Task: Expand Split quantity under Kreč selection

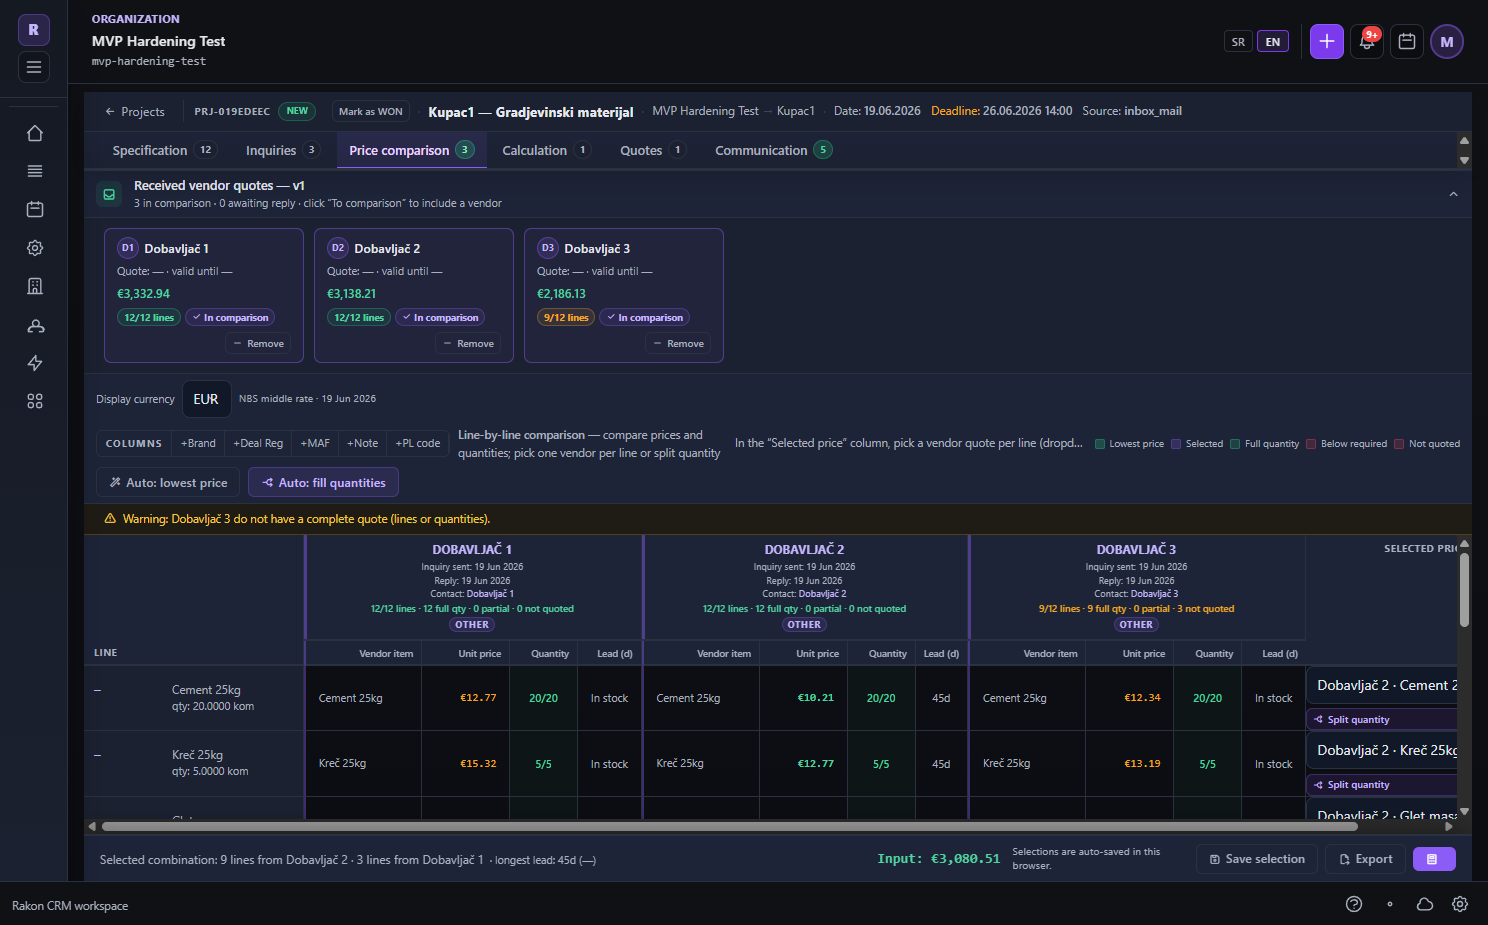Action: coord(1384,785)
